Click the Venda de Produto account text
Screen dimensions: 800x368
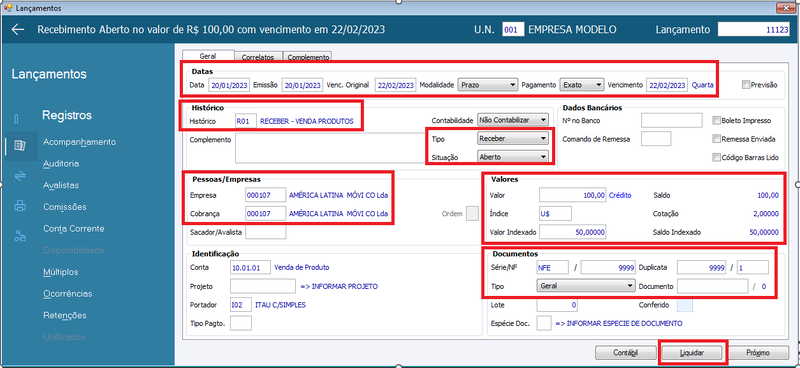[x=302, y=267]
